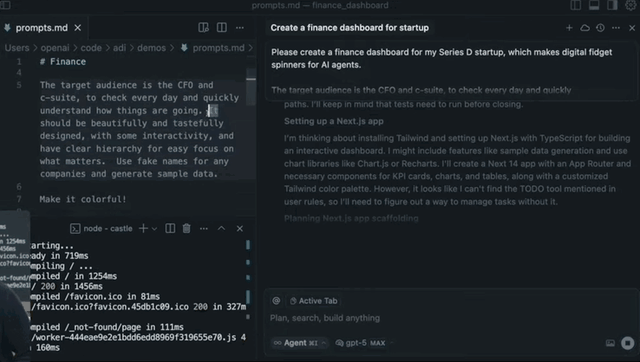Split the prompts.md editor right
Image resolution: width=640 pixels, height=362 pixels.
tap(222, 27)
